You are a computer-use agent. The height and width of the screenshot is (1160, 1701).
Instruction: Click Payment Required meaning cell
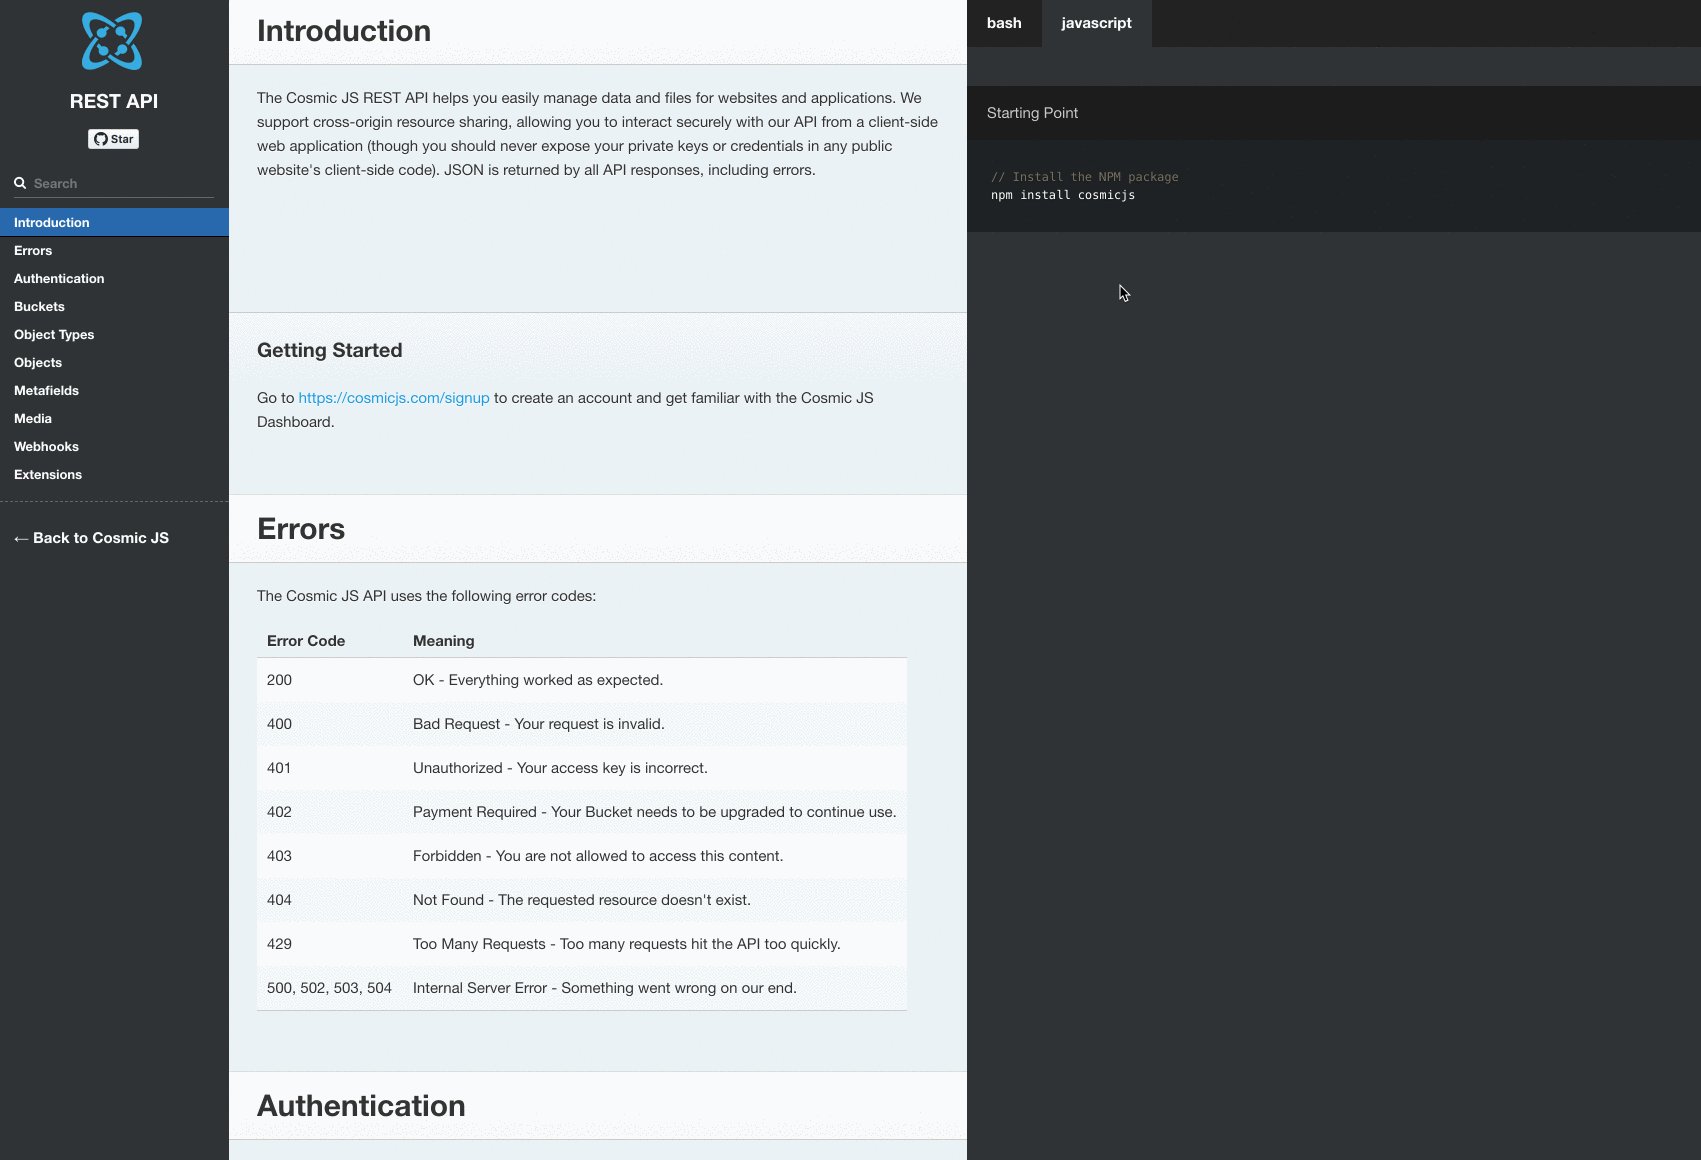(x=655, y=812)
